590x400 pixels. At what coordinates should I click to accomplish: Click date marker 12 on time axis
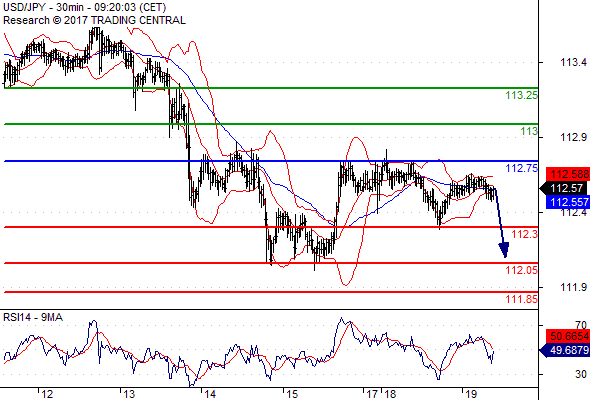[47, 394]
